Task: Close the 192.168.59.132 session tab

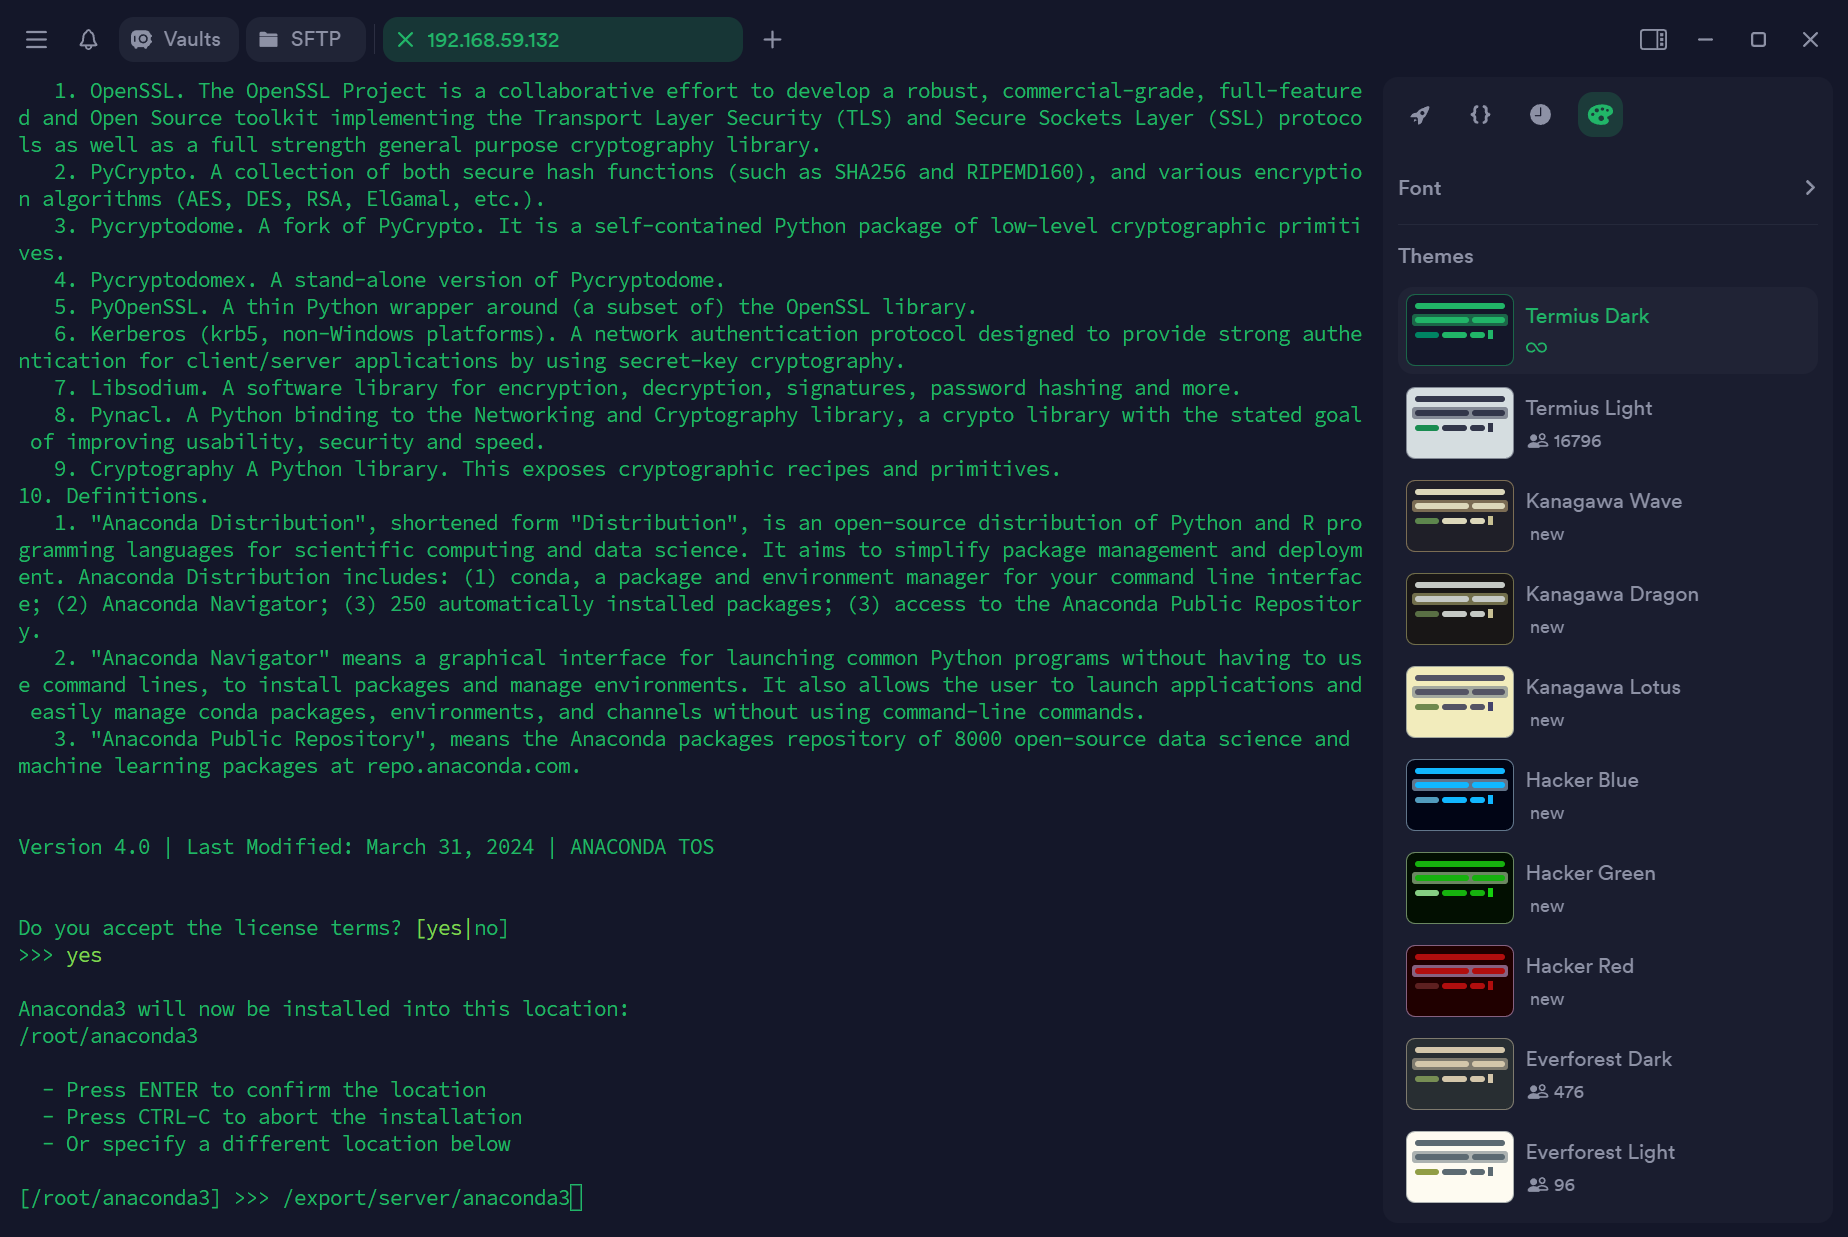Action: [x=405, y=40]
